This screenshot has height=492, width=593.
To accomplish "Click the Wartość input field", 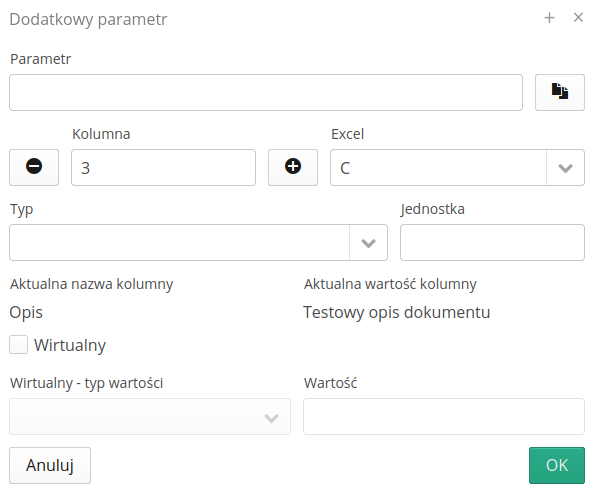I will pyautogui.click(x=444, y=416).
